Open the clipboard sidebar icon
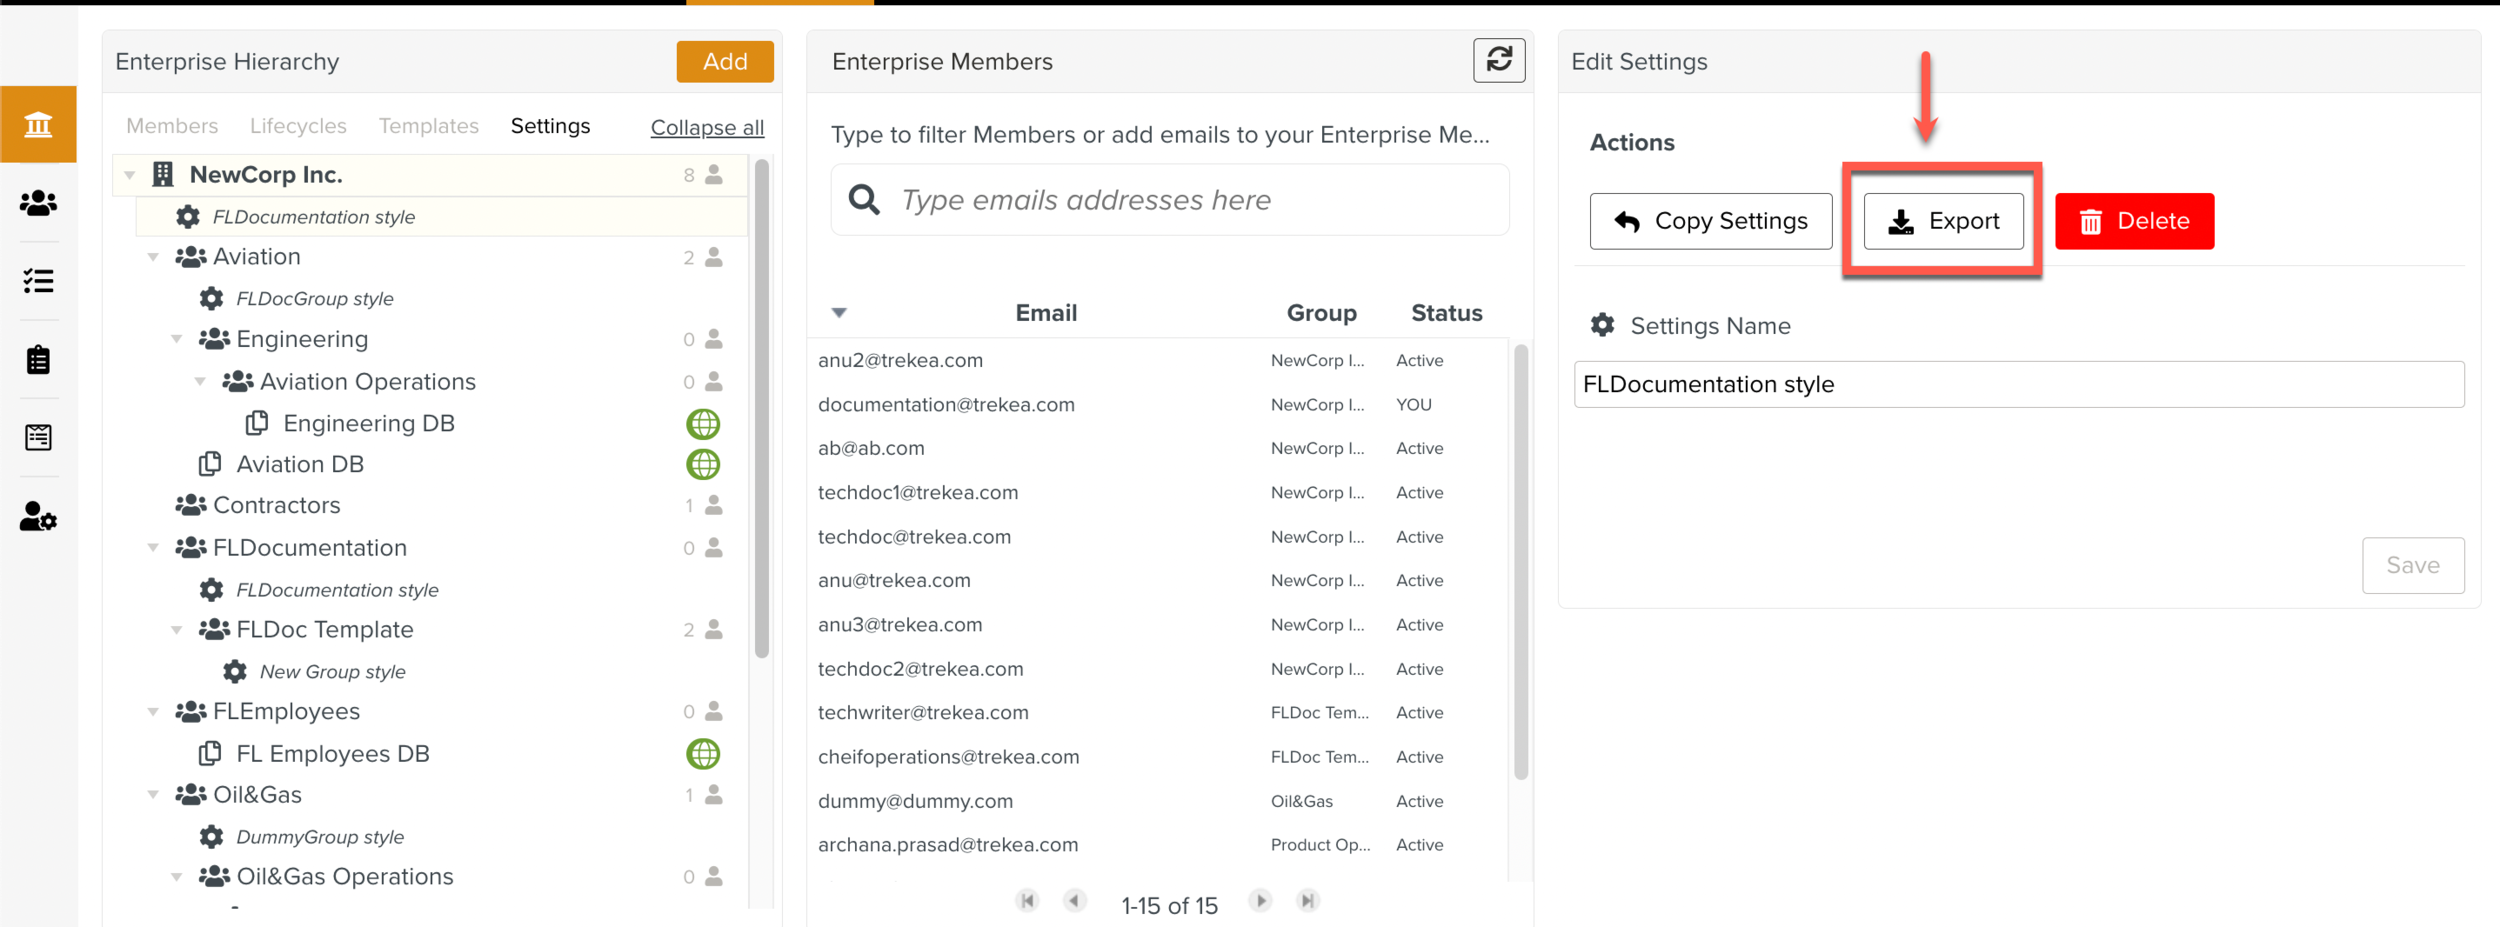Viewport: 2500px width, 927px height. tap(38, 359)
